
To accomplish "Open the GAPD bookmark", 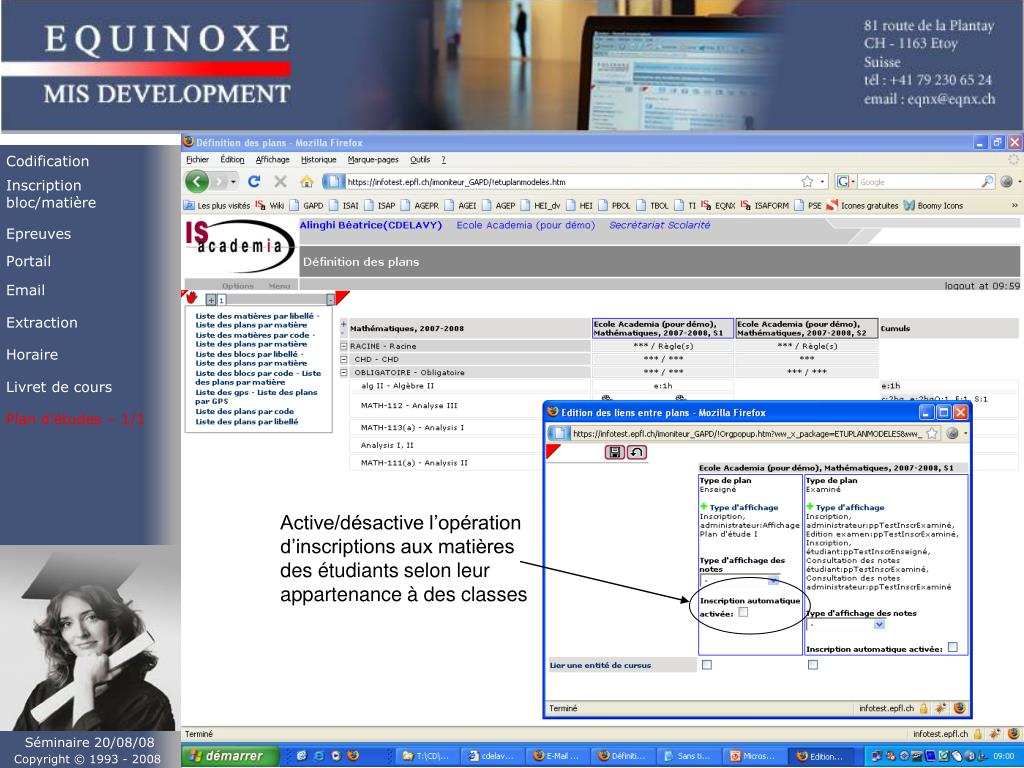I will pos(306,205).
